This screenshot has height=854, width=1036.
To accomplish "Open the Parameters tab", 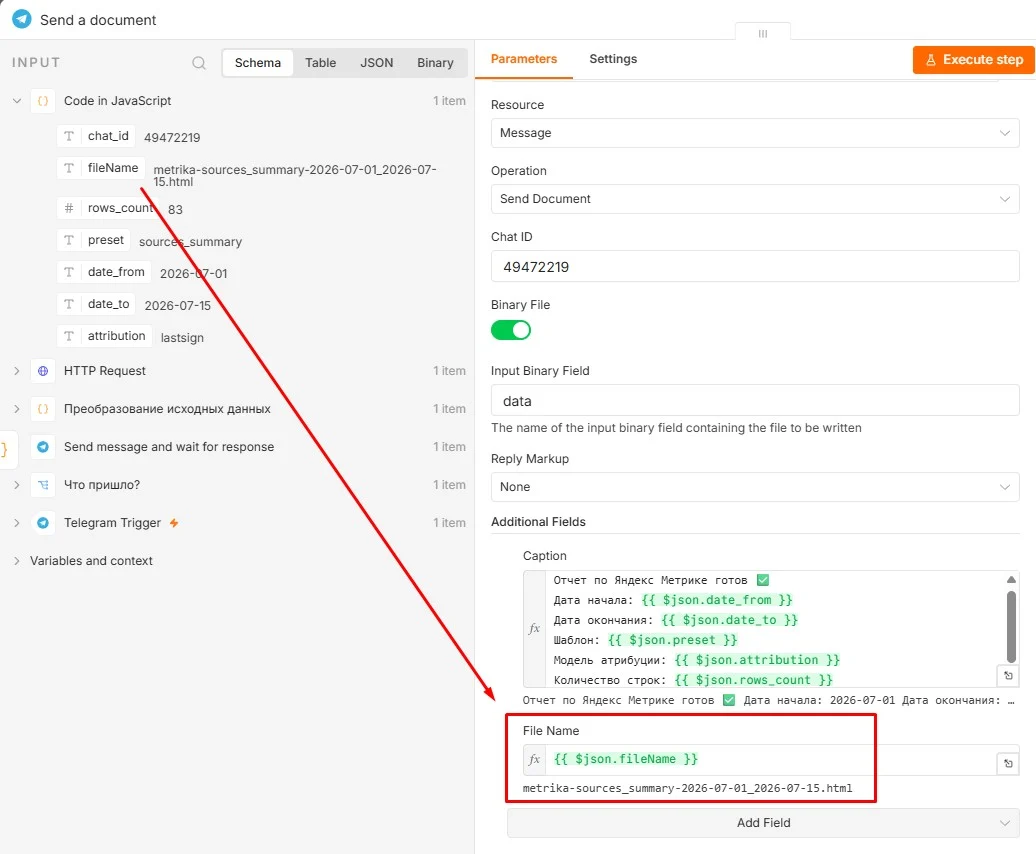I will pos(524,59).
